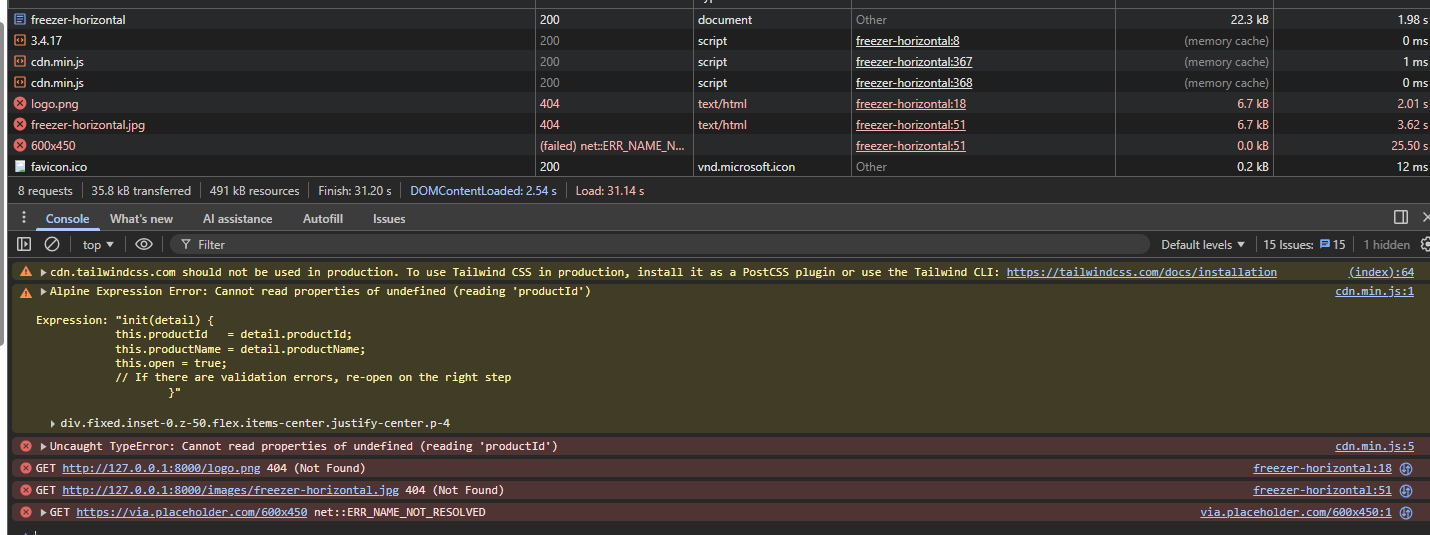Click AI icon beside the logo.png 404 error
This screenshot has width=1430, height=535.
point(1405,468)
